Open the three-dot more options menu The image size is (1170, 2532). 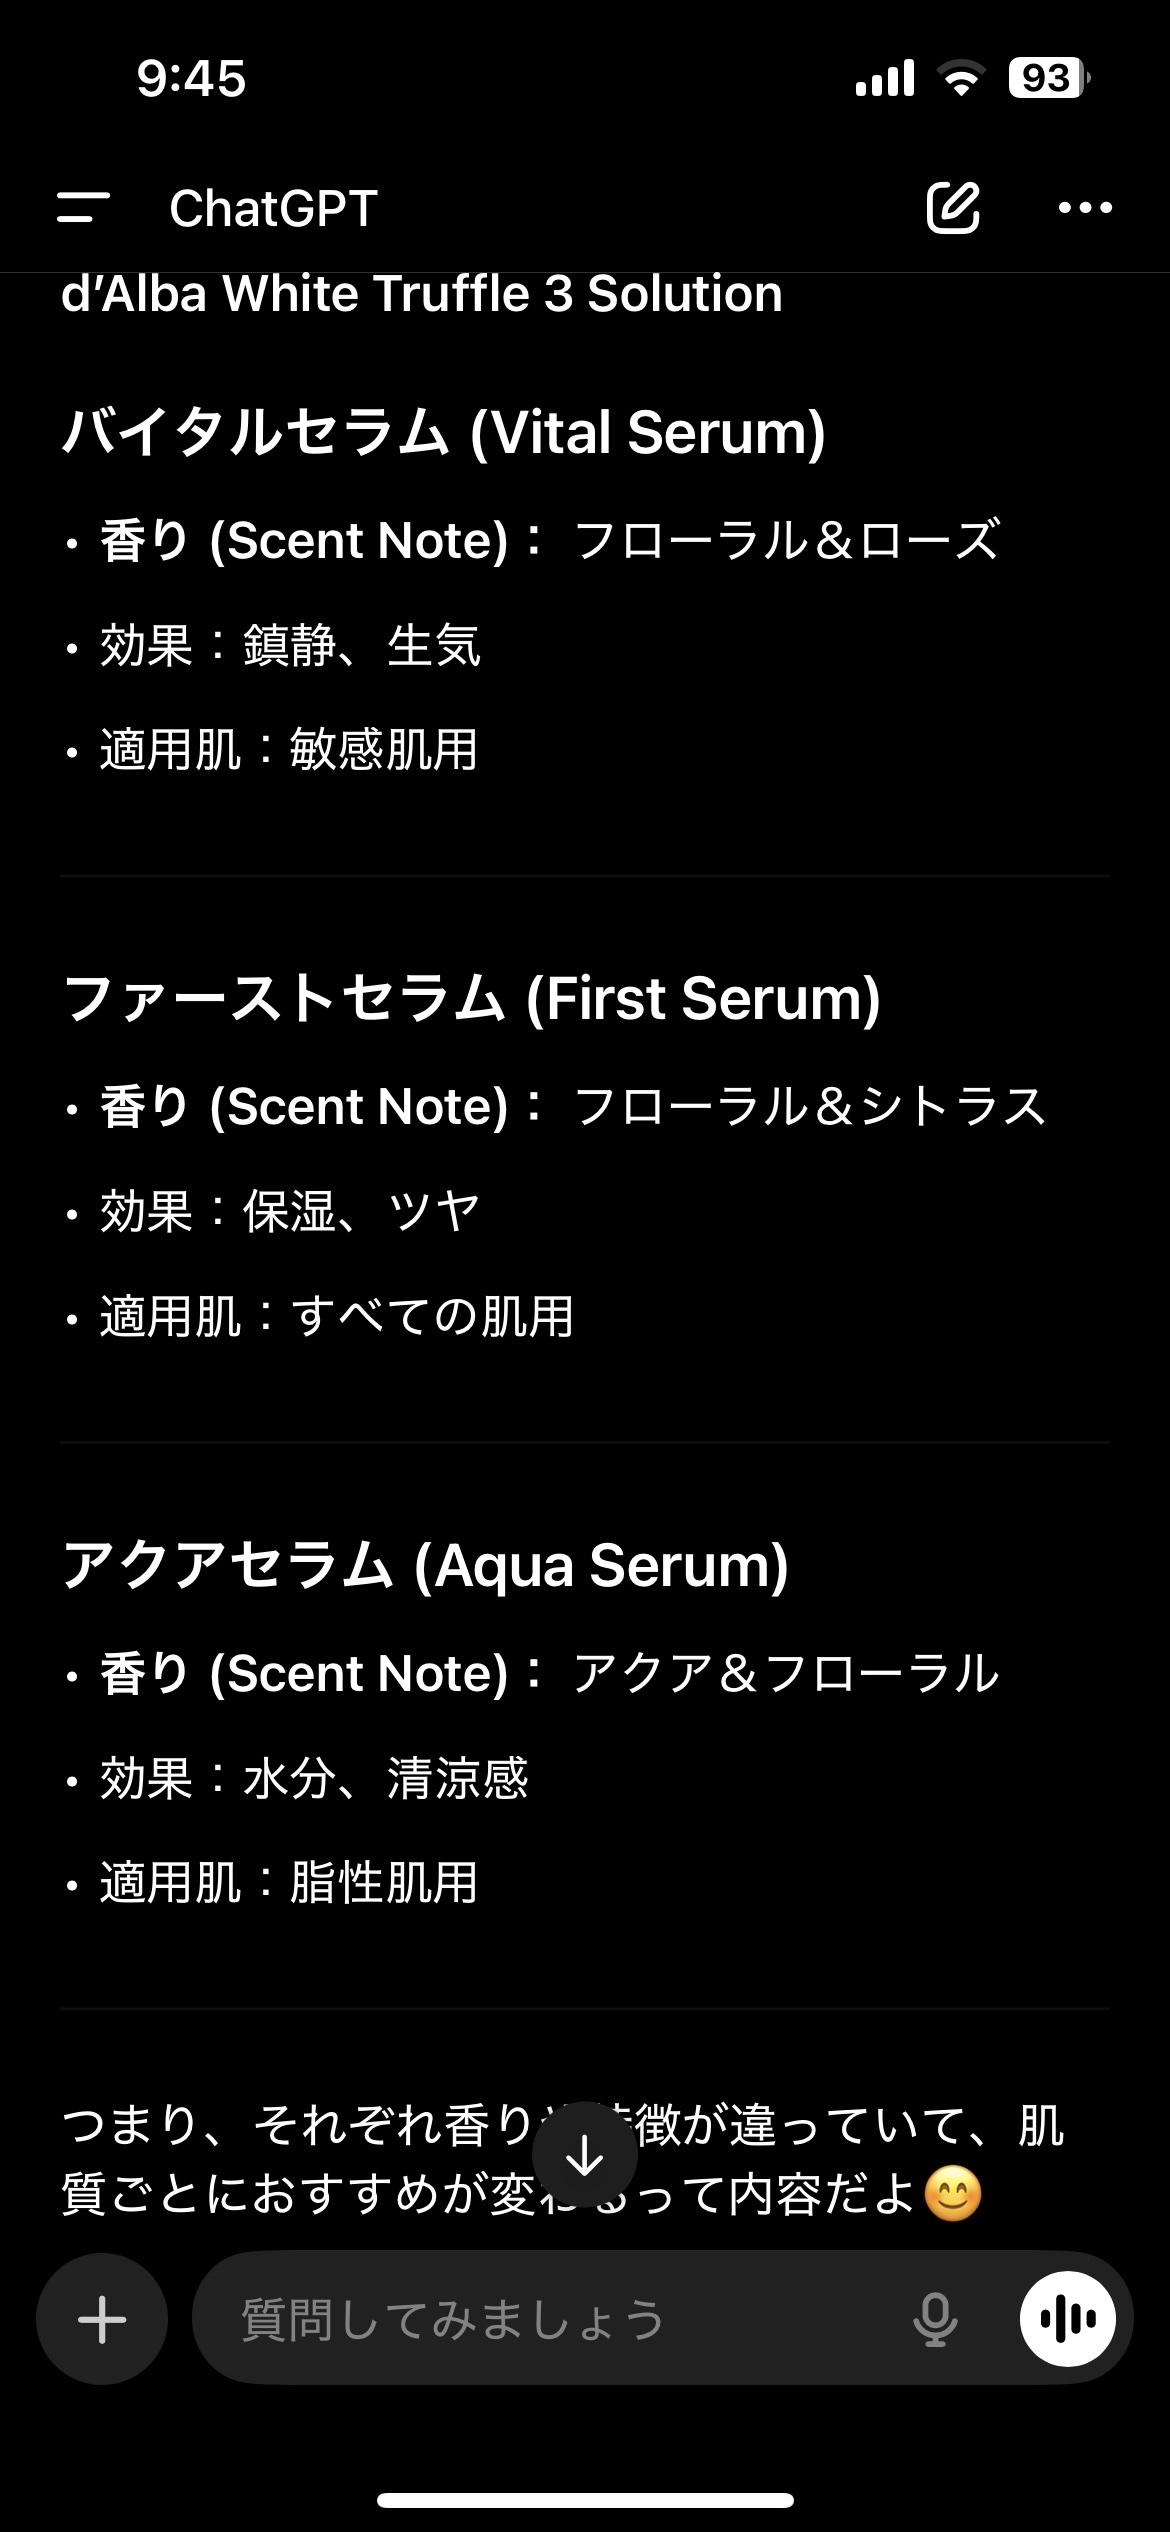coord(1085,208)
